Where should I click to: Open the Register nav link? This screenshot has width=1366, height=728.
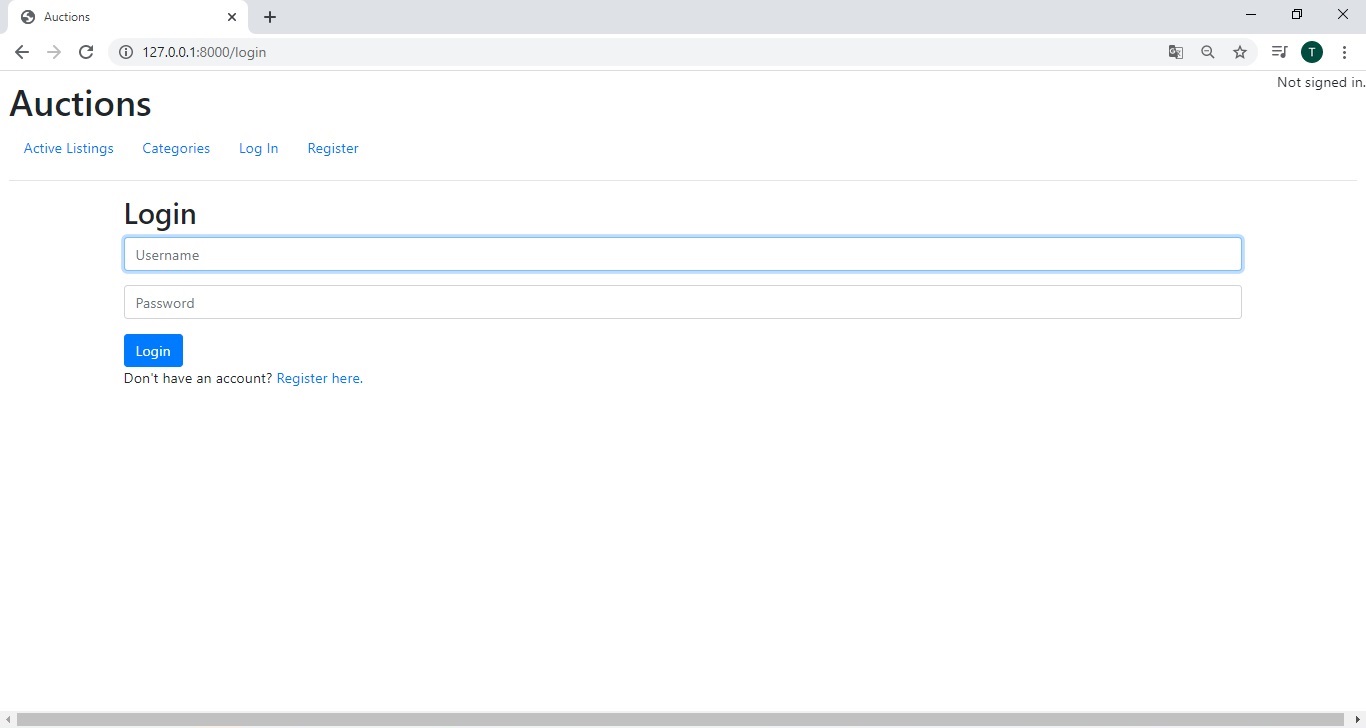[x=333, y=148]
